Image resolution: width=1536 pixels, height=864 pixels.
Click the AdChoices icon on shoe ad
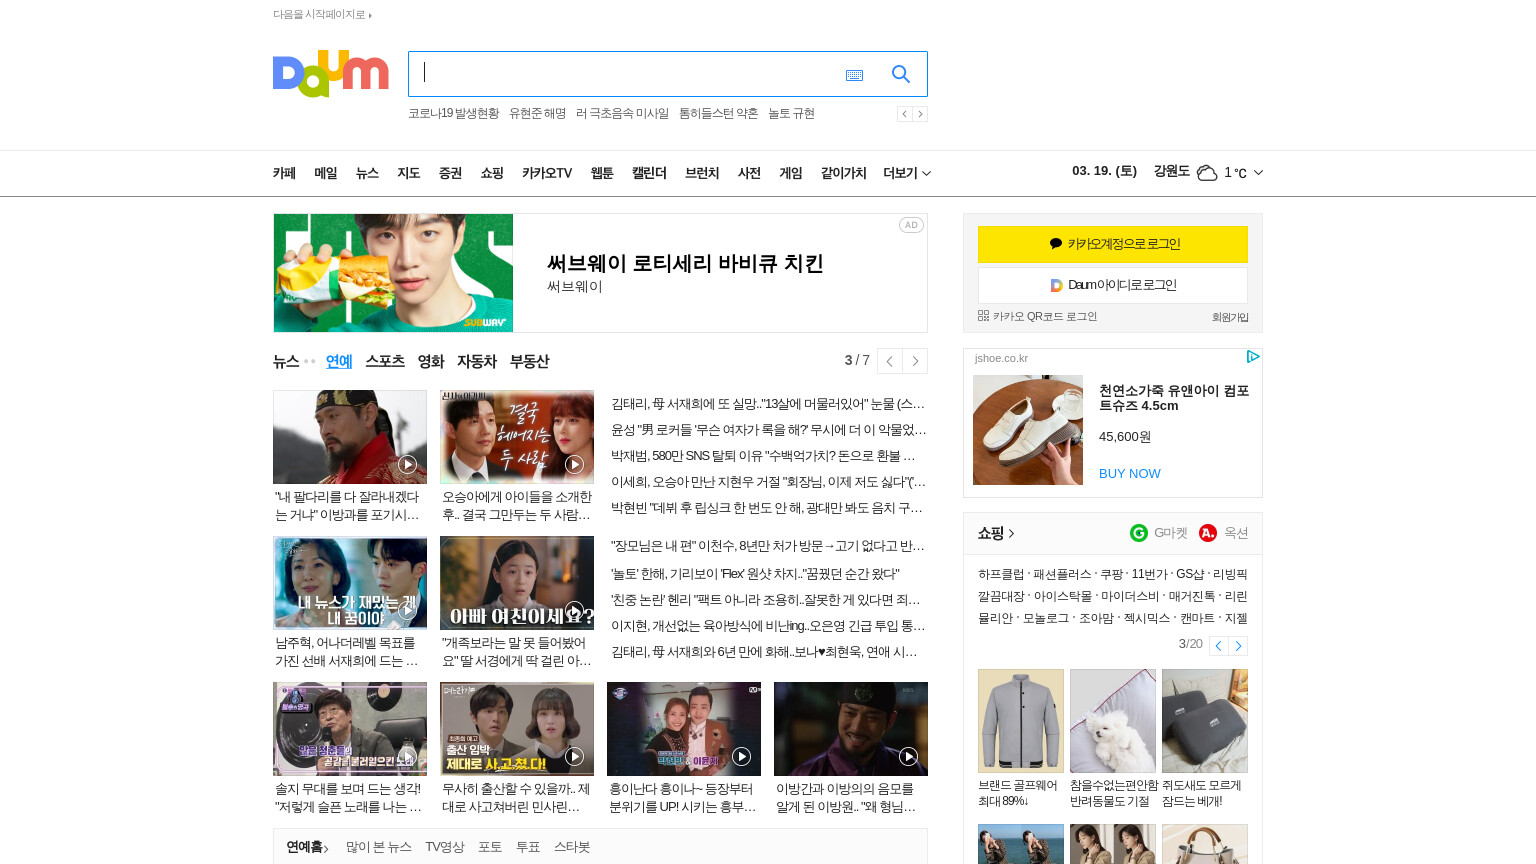1252,357
